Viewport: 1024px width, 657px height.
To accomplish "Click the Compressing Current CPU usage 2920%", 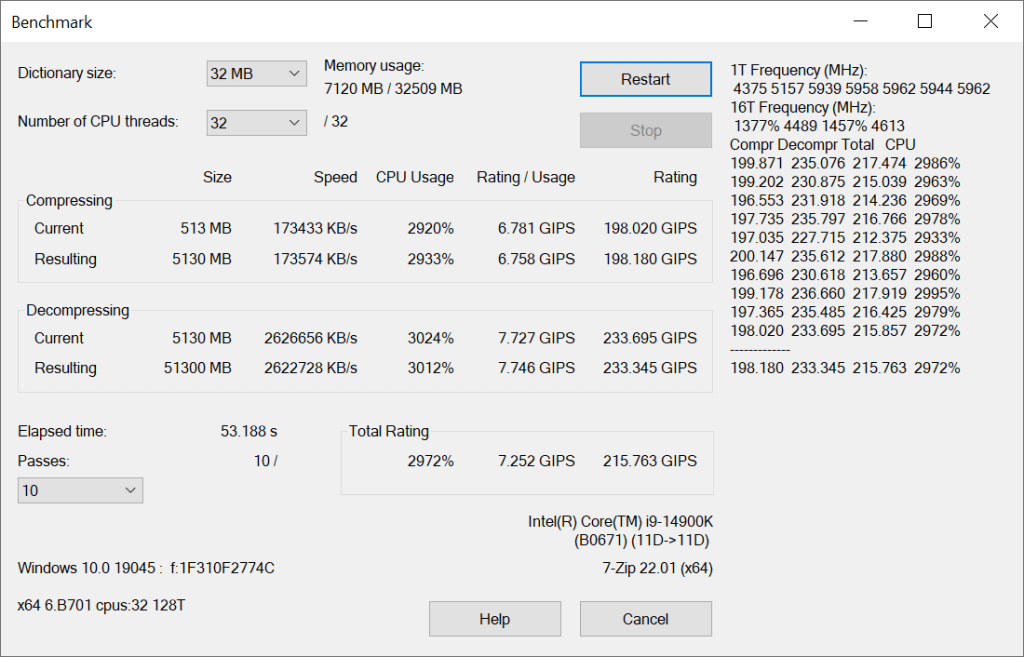I will tap(430, 229).
